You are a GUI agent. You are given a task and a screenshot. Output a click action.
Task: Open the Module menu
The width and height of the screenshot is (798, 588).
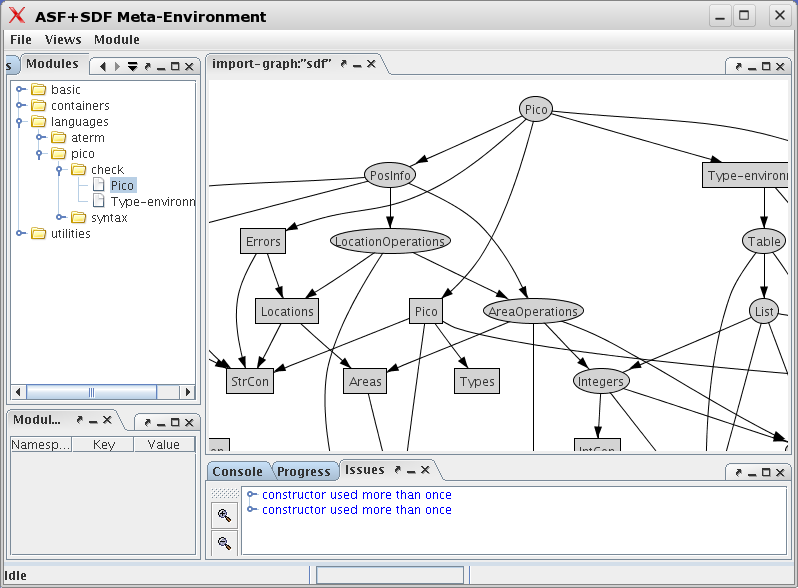point(117,40)
